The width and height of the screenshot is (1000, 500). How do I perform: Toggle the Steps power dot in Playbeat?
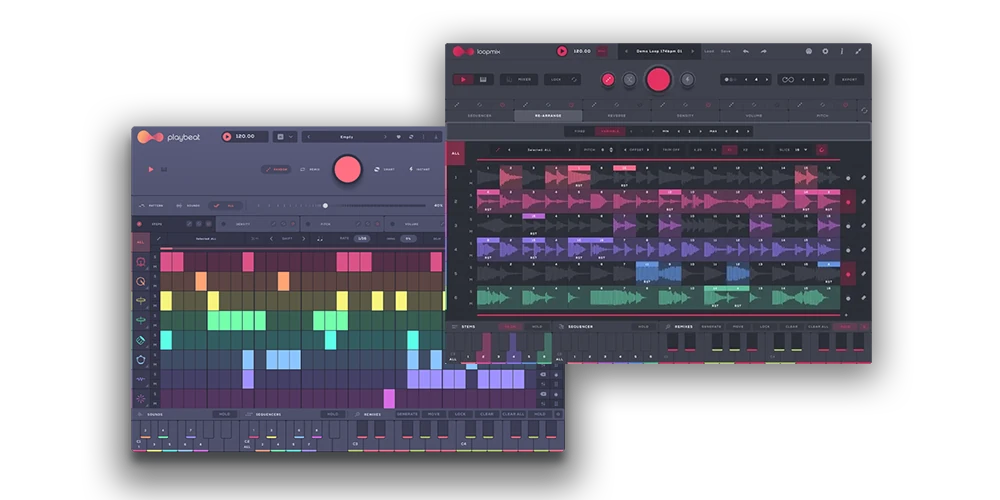tap(140, 224)
